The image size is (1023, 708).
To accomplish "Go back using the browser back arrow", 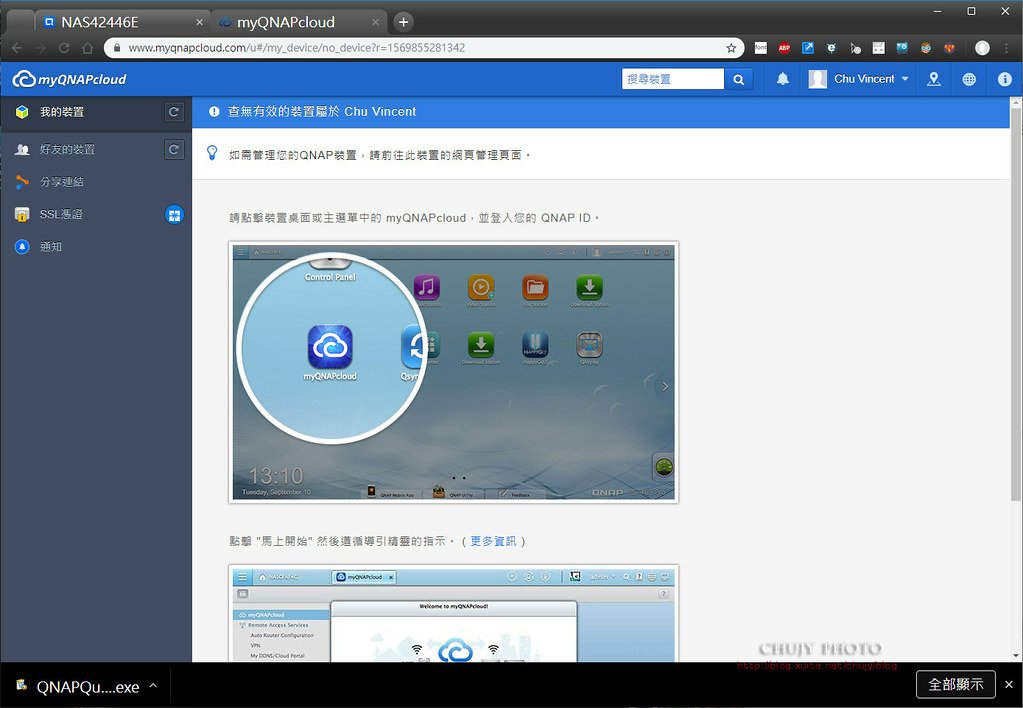I will (18, 48).
